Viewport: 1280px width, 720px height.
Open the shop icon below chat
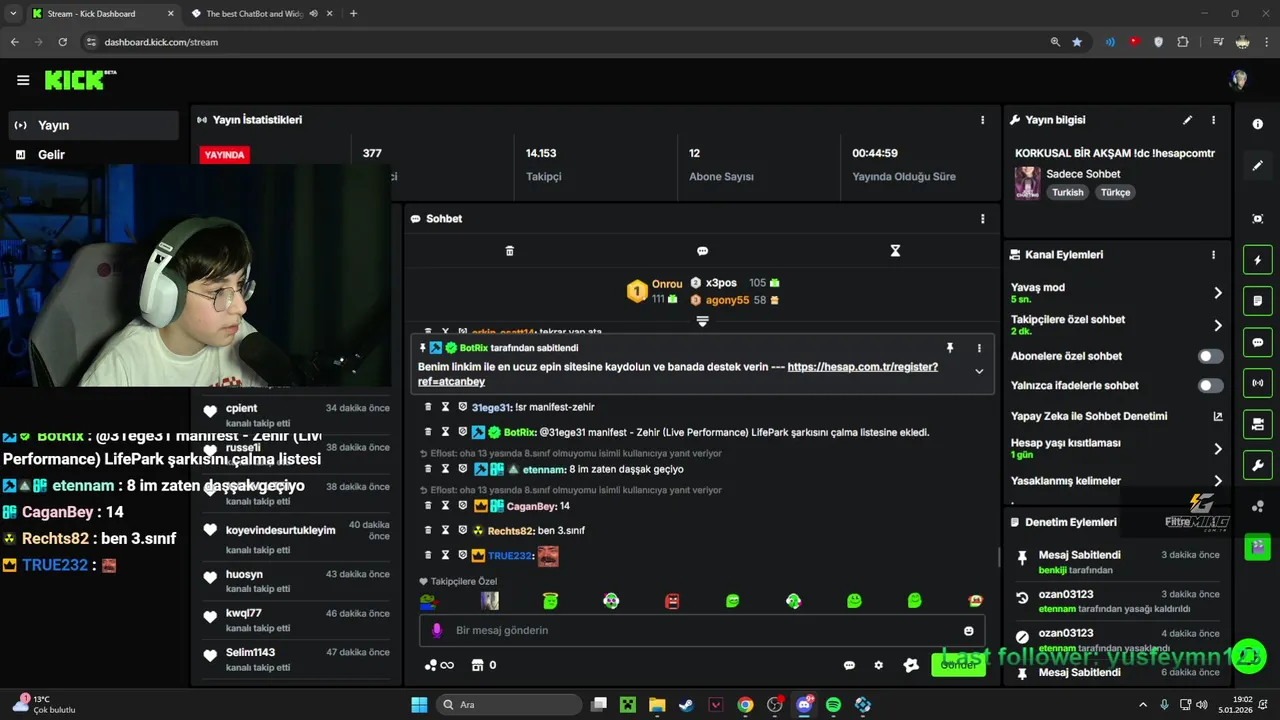(x=477, y=665)
